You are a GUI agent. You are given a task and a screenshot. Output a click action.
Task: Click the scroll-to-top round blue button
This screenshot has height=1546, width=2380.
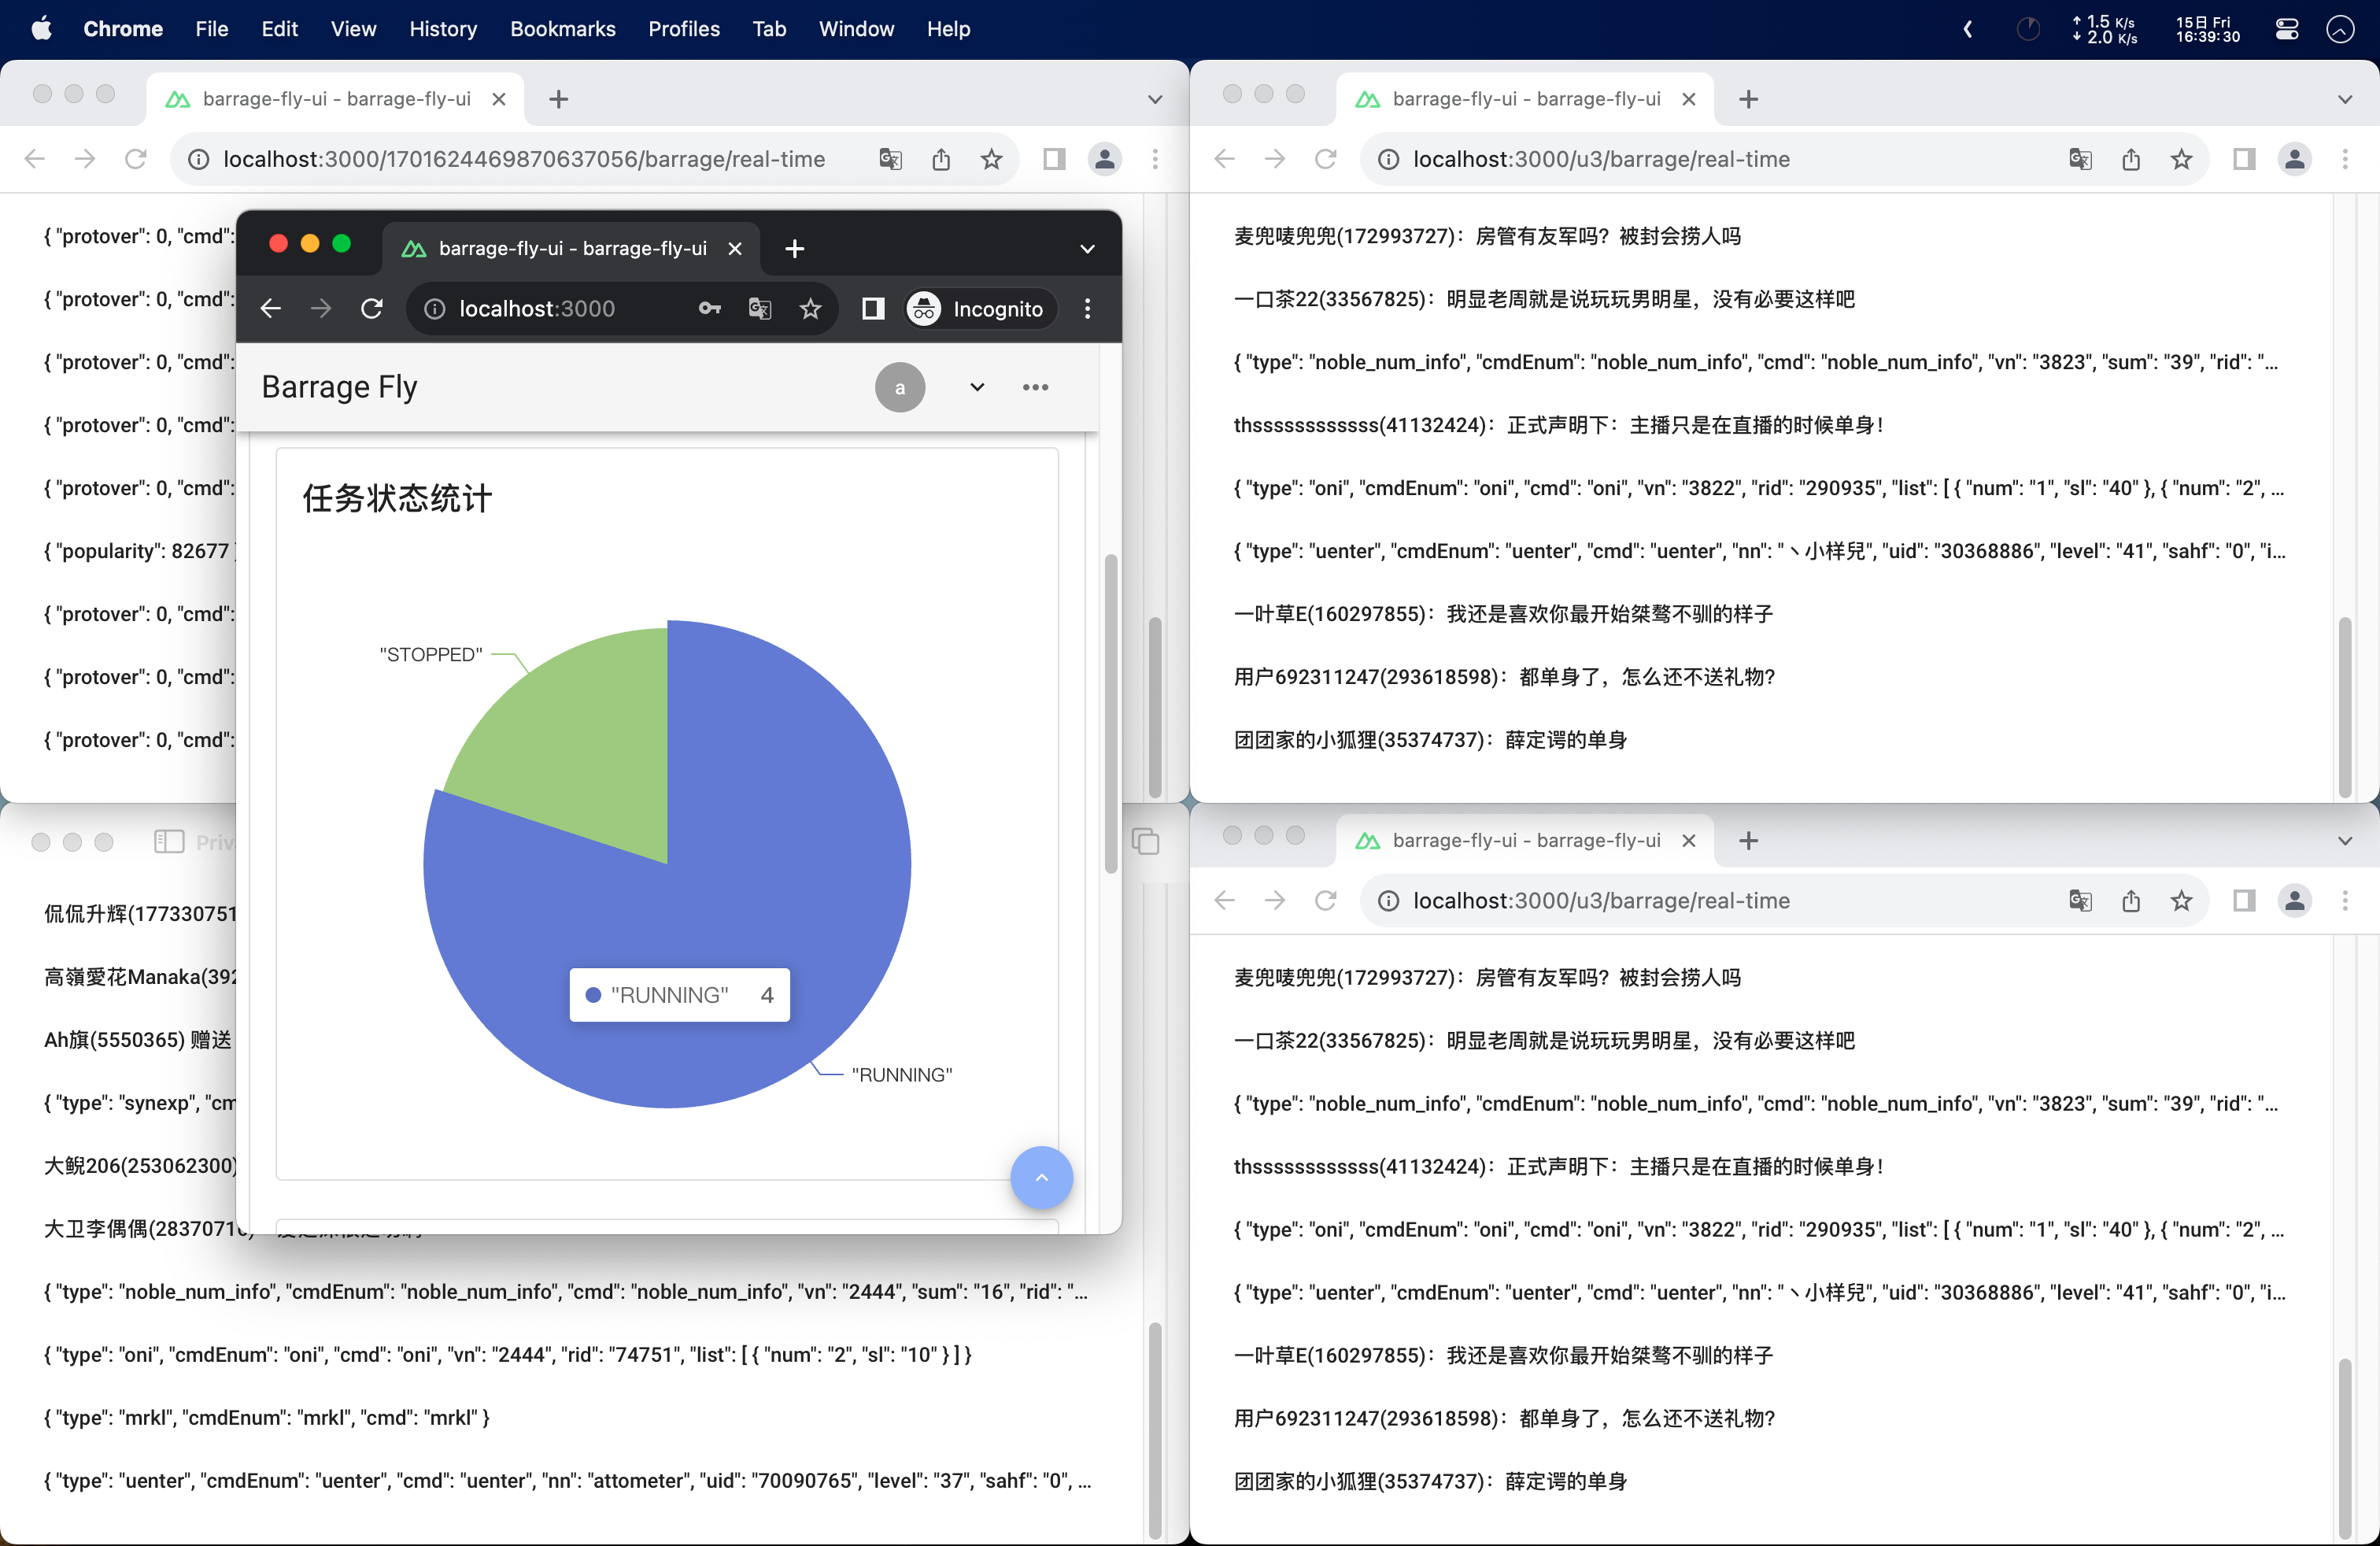[1041, 1177]
